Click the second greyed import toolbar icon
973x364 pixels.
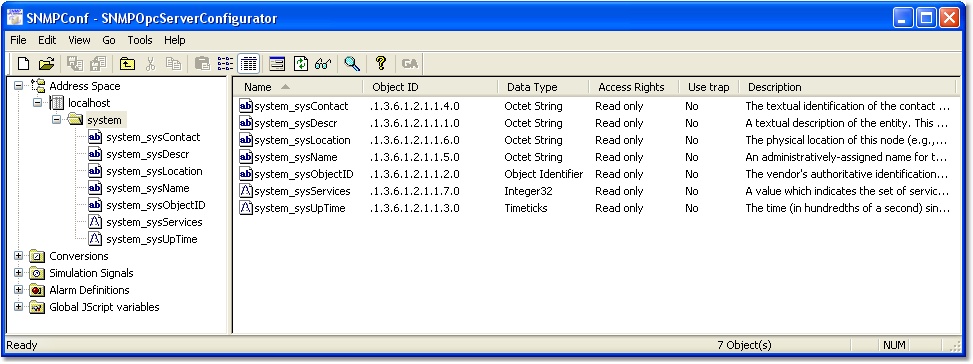pos(98,63)
